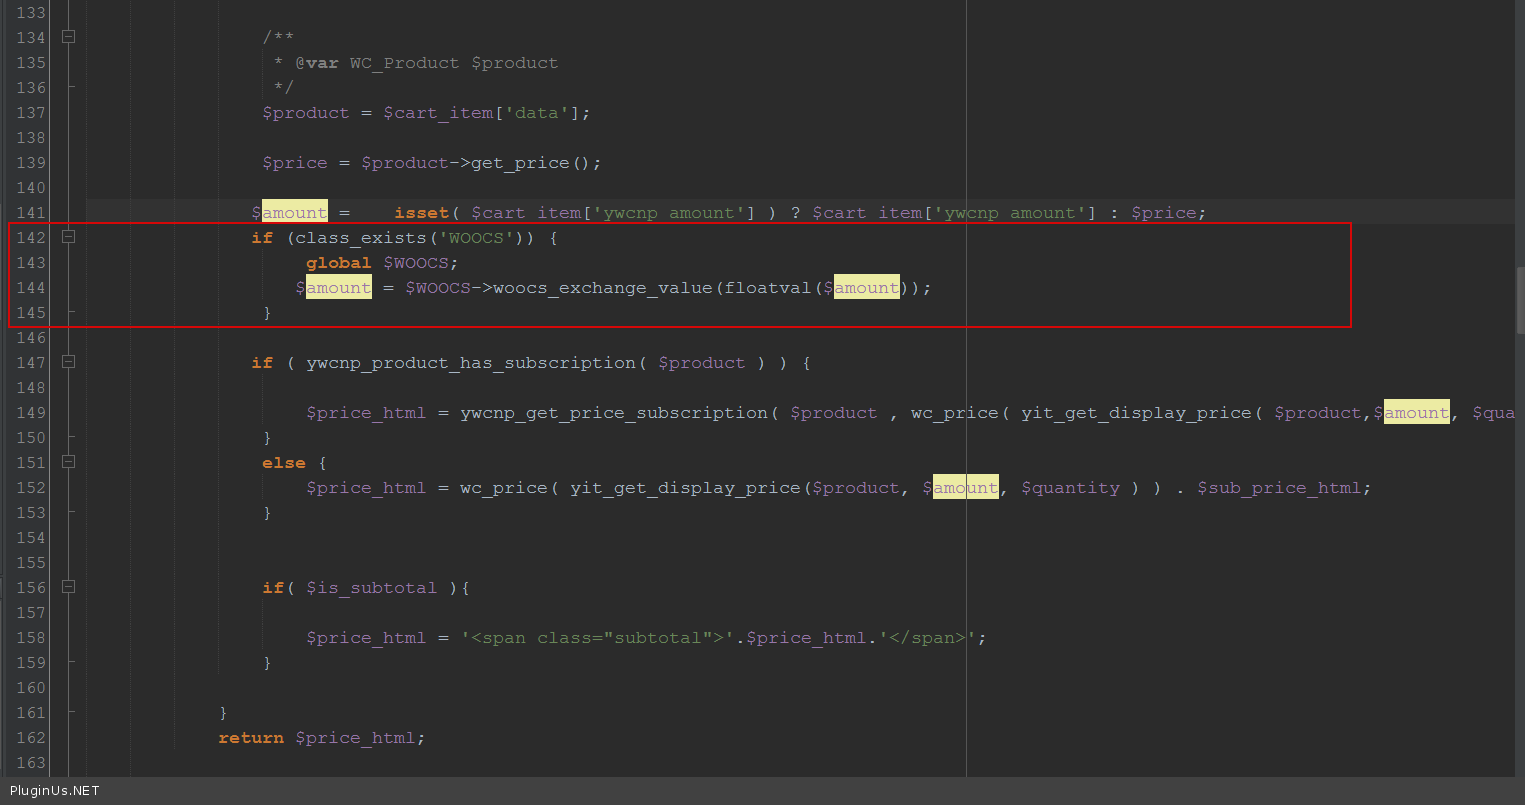Click the woocs_exchange_value method name
1525x805 pixels.
coord(603,288)
